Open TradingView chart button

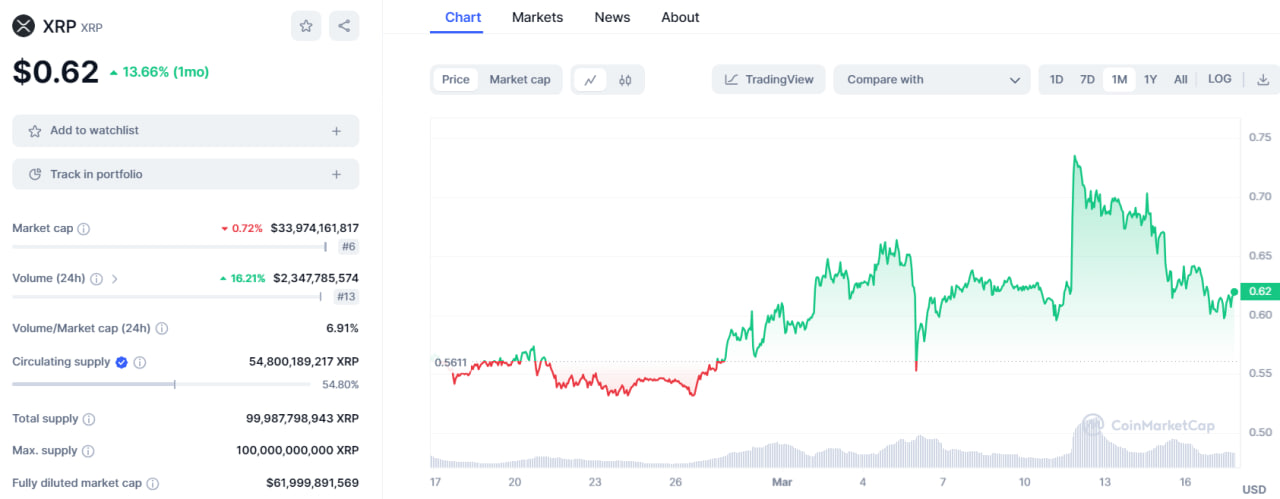click(769, 80)
